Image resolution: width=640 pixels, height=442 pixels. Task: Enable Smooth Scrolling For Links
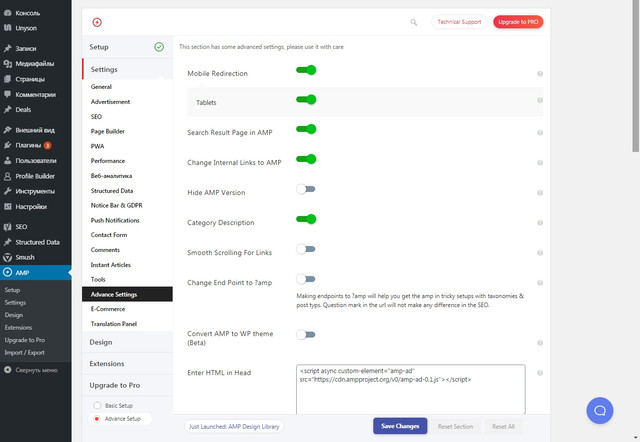click(x=306, y=249)
